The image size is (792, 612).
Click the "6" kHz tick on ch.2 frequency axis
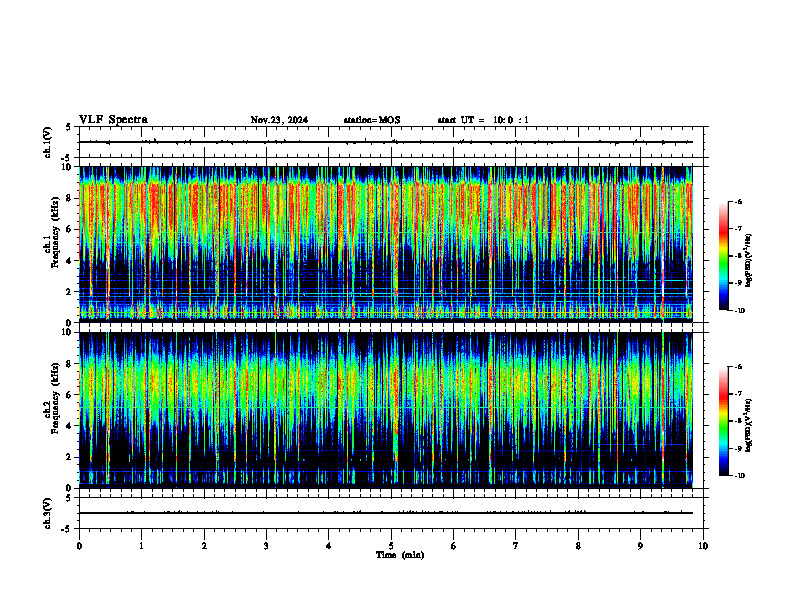pos(70,394)
